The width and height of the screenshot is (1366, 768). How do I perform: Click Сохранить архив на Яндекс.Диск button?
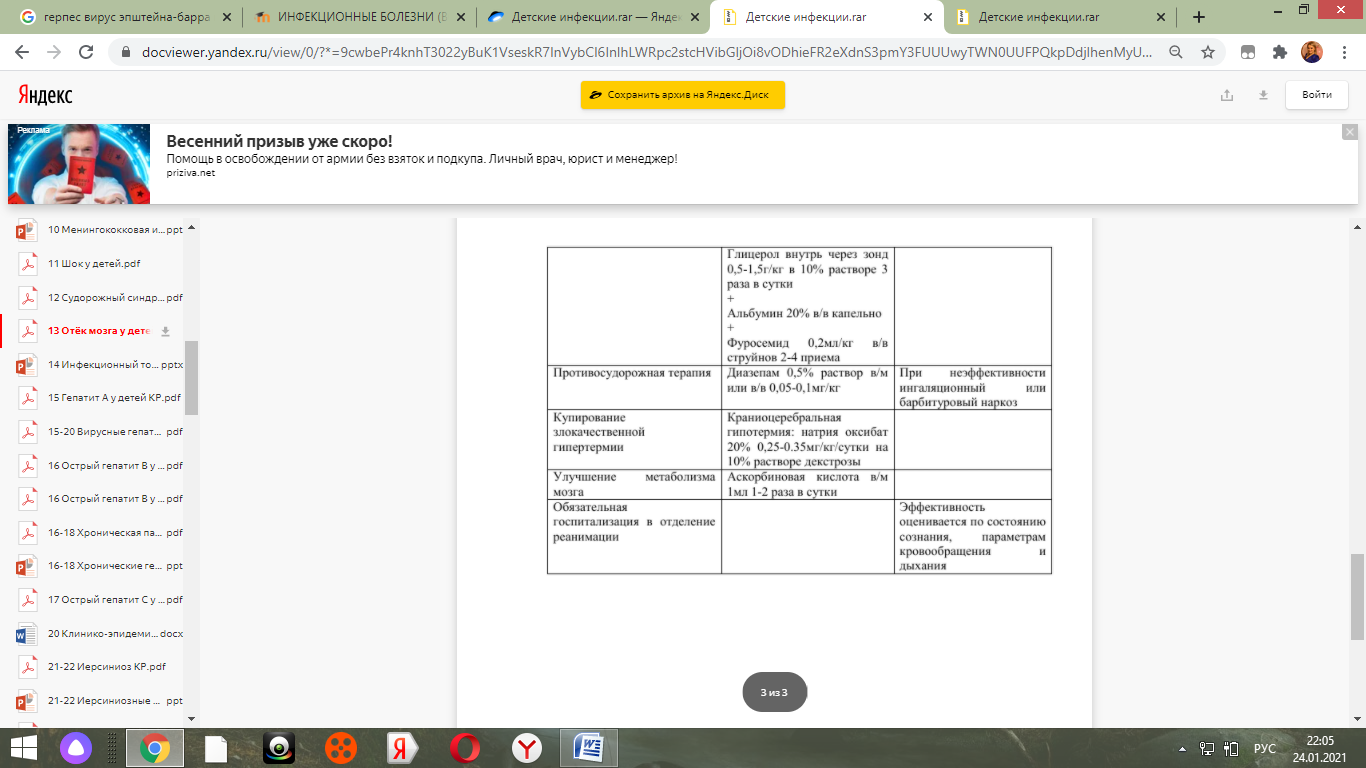pyautogui.click(x=682, y=95)
